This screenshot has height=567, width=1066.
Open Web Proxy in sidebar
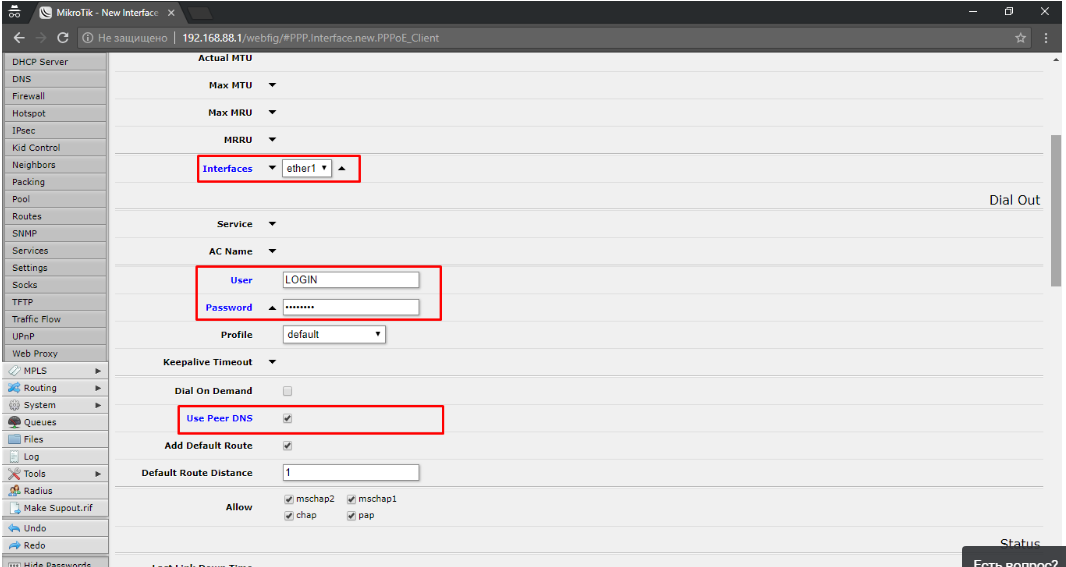tap(54, 354)
